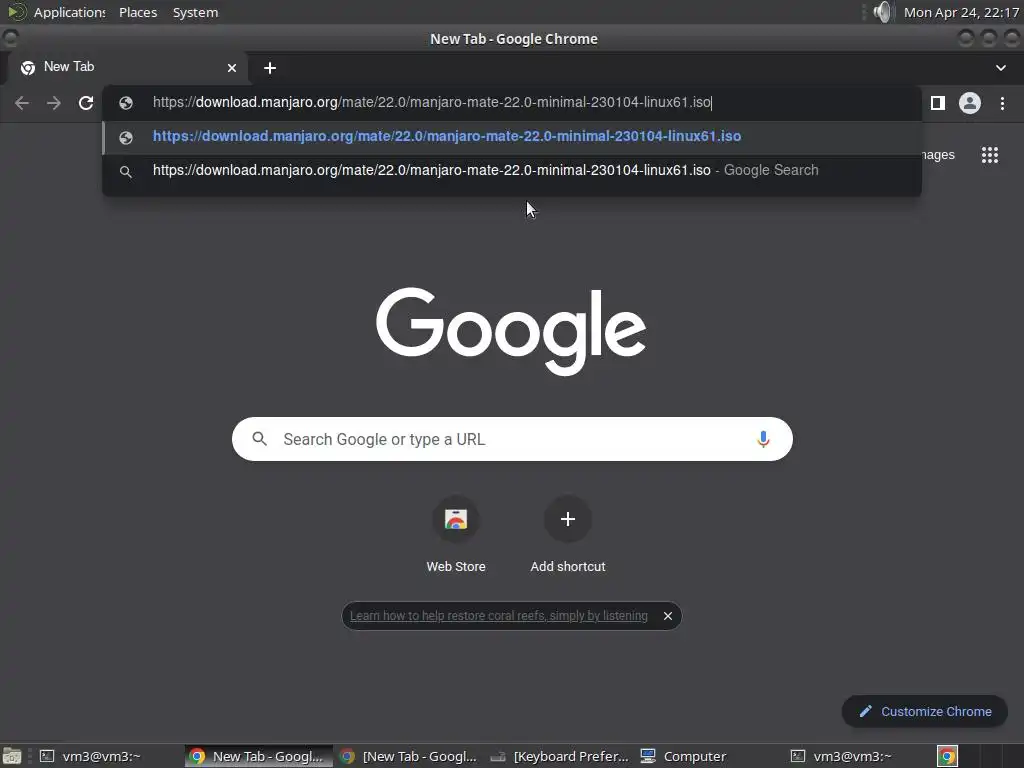Click the Chrome workspace icon at taskbar right
1024x768 pixels.
point(947,756)
